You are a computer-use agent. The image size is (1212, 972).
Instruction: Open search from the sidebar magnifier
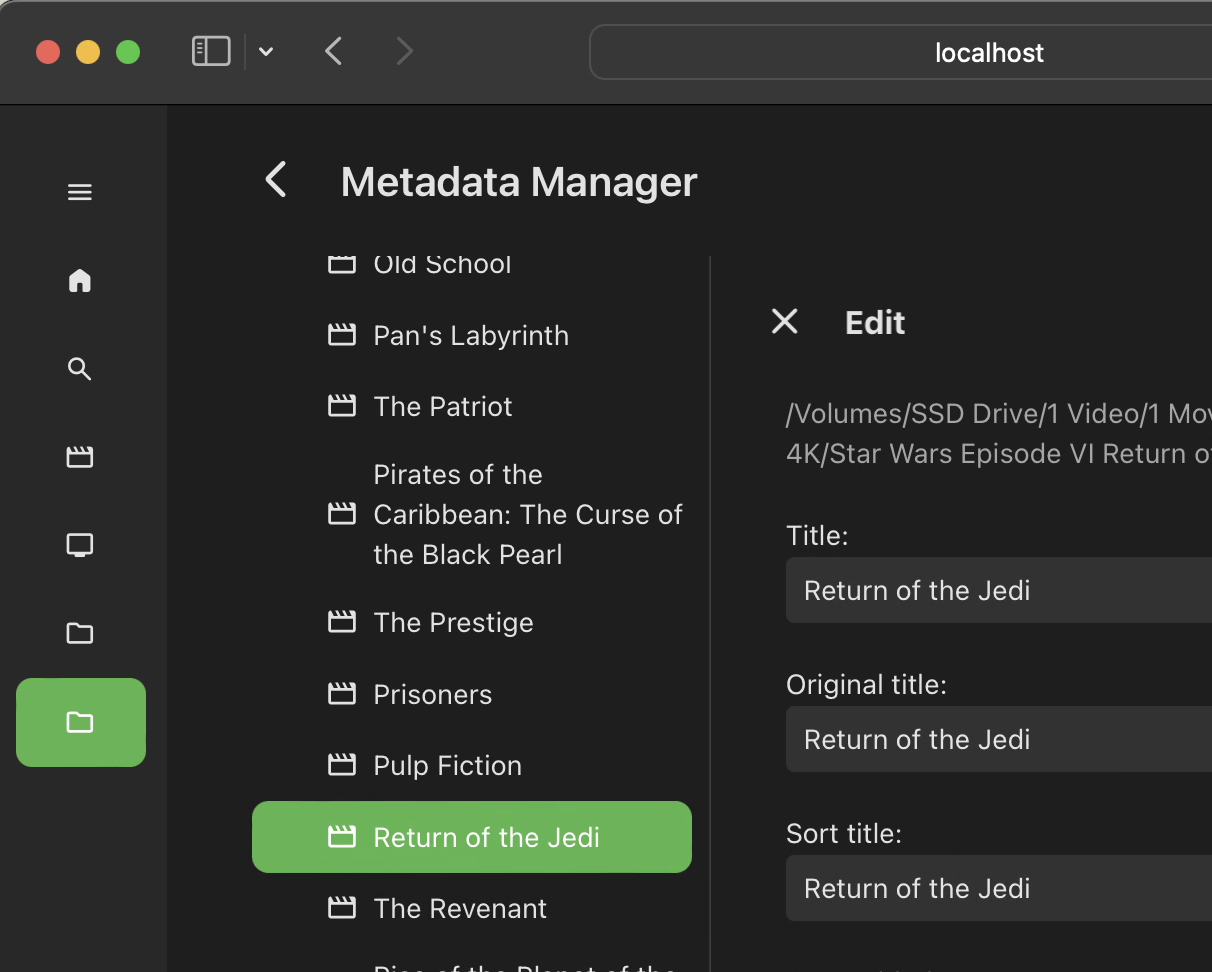80,369
